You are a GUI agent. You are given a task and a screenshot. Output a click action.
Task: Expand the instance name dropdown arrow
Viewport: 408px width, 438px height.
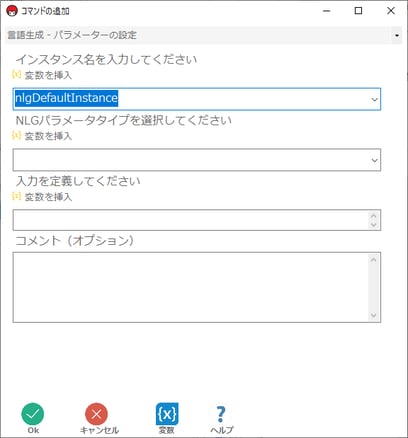coord(374,99)
